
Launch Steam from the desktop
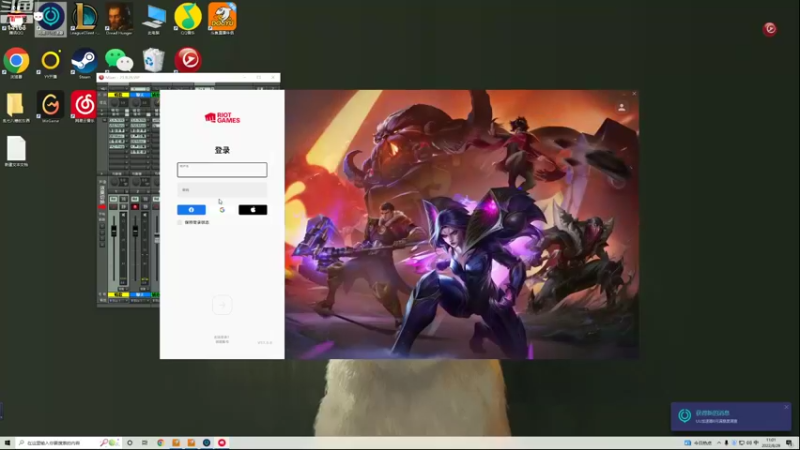tap(84, 63)
